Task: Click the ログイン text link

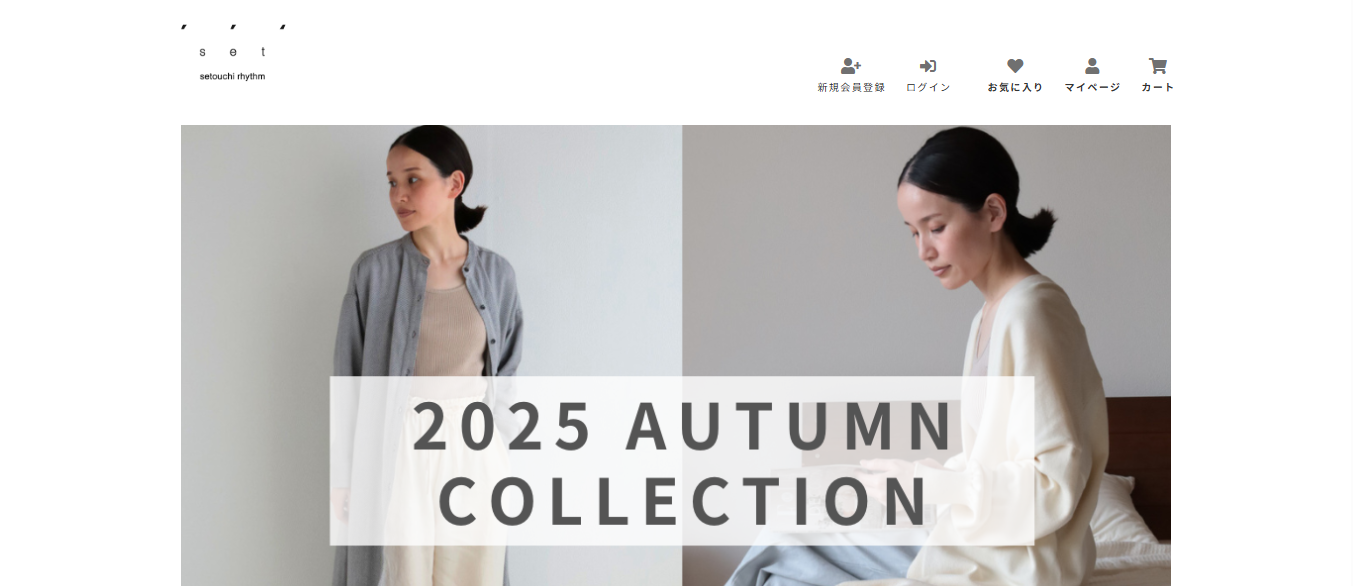Action: pyautogui.click(x=928, y=88)
